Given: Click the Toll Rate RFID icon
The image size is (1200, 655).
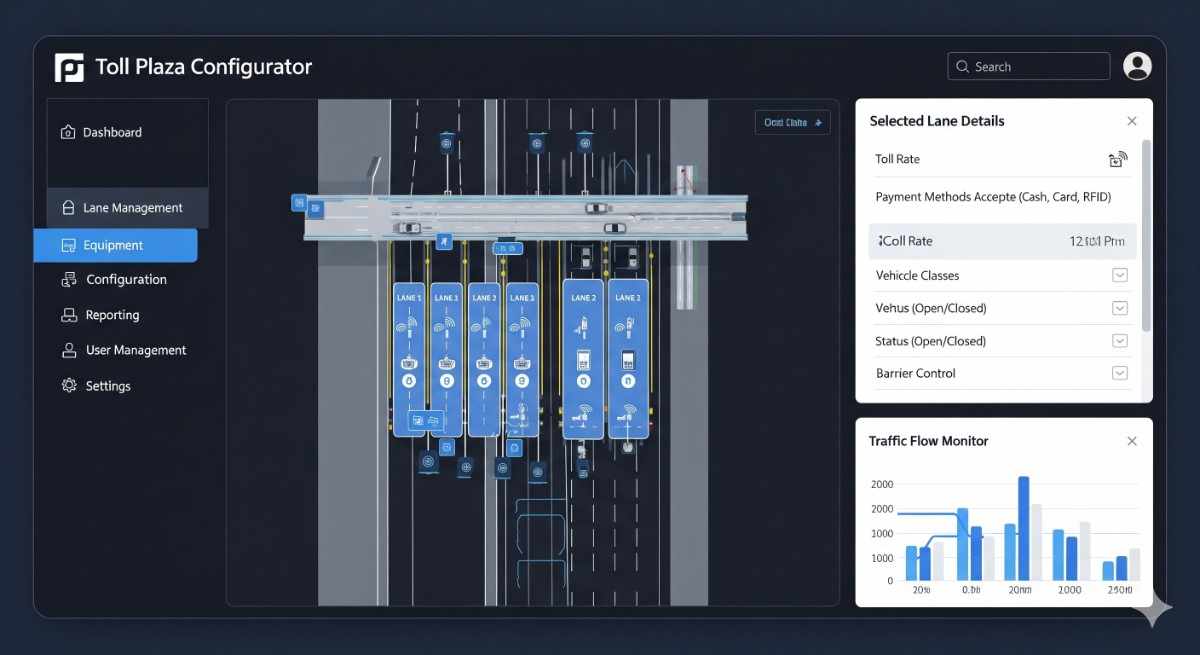Looking at the screenshot, I should tap(1117, 159).
